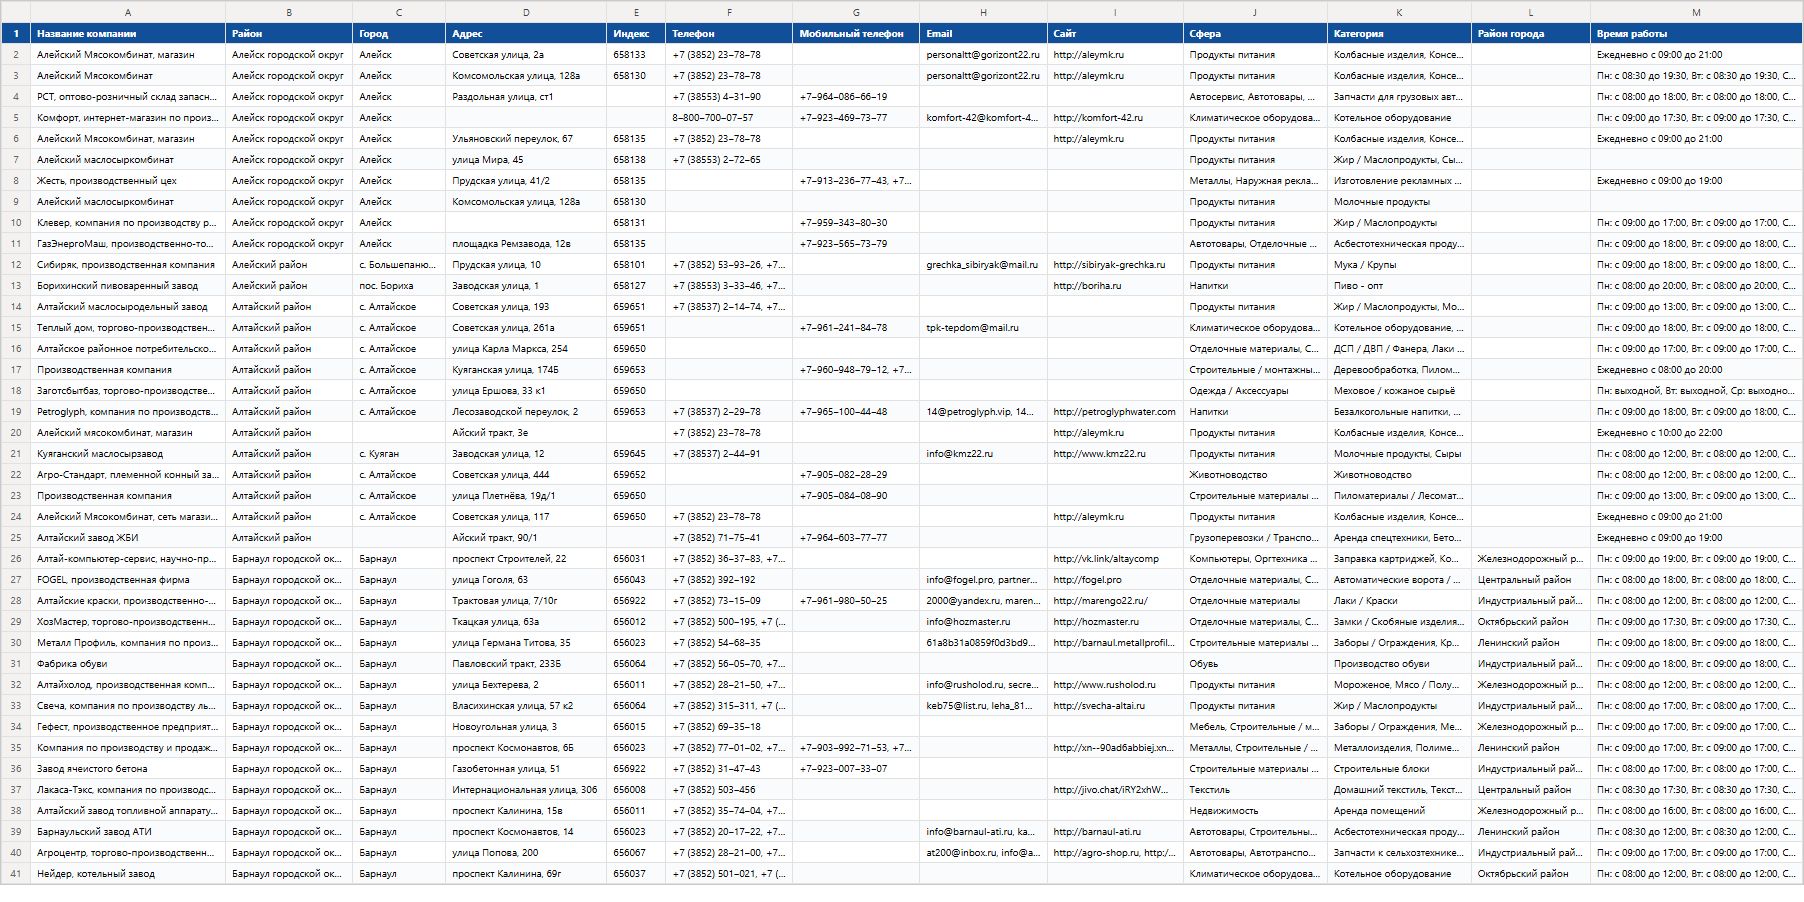The height and width of the screenshot is (902, 1804).
Task: Select cell "Раздольная улица, ст1"
Action: [x=526, y=97]
